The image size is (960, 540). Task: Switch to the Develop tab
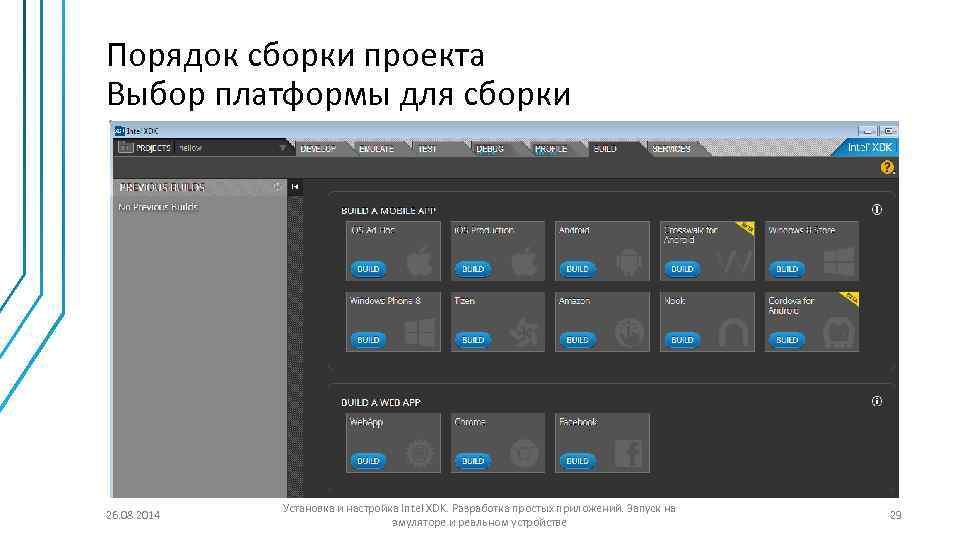[318, 148]
